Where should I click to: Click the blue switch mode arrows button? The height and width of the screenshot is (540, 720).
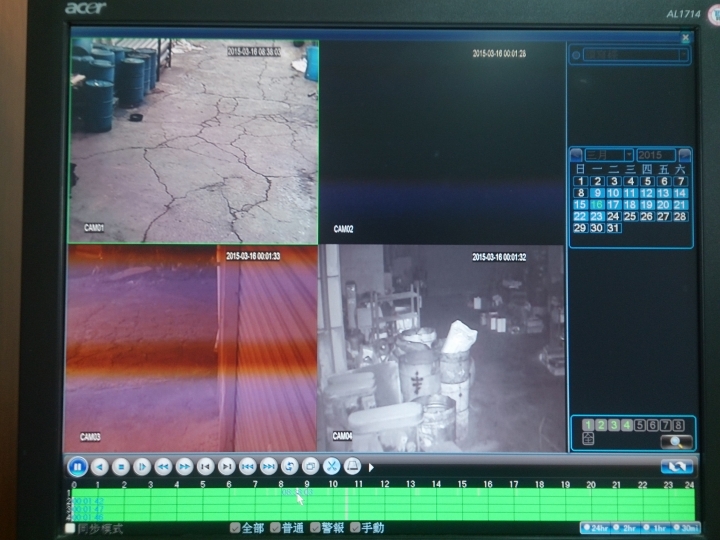point(677,467)
